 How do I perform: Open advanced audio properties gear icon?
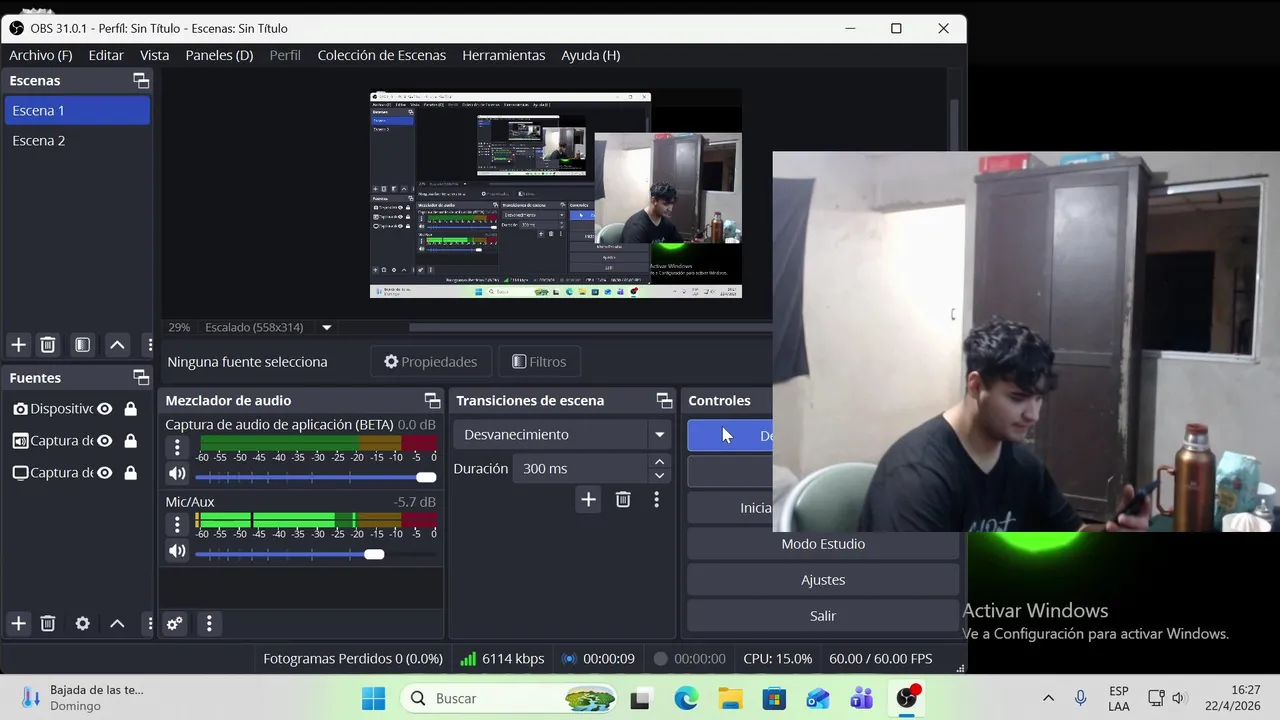coord(175,624)
